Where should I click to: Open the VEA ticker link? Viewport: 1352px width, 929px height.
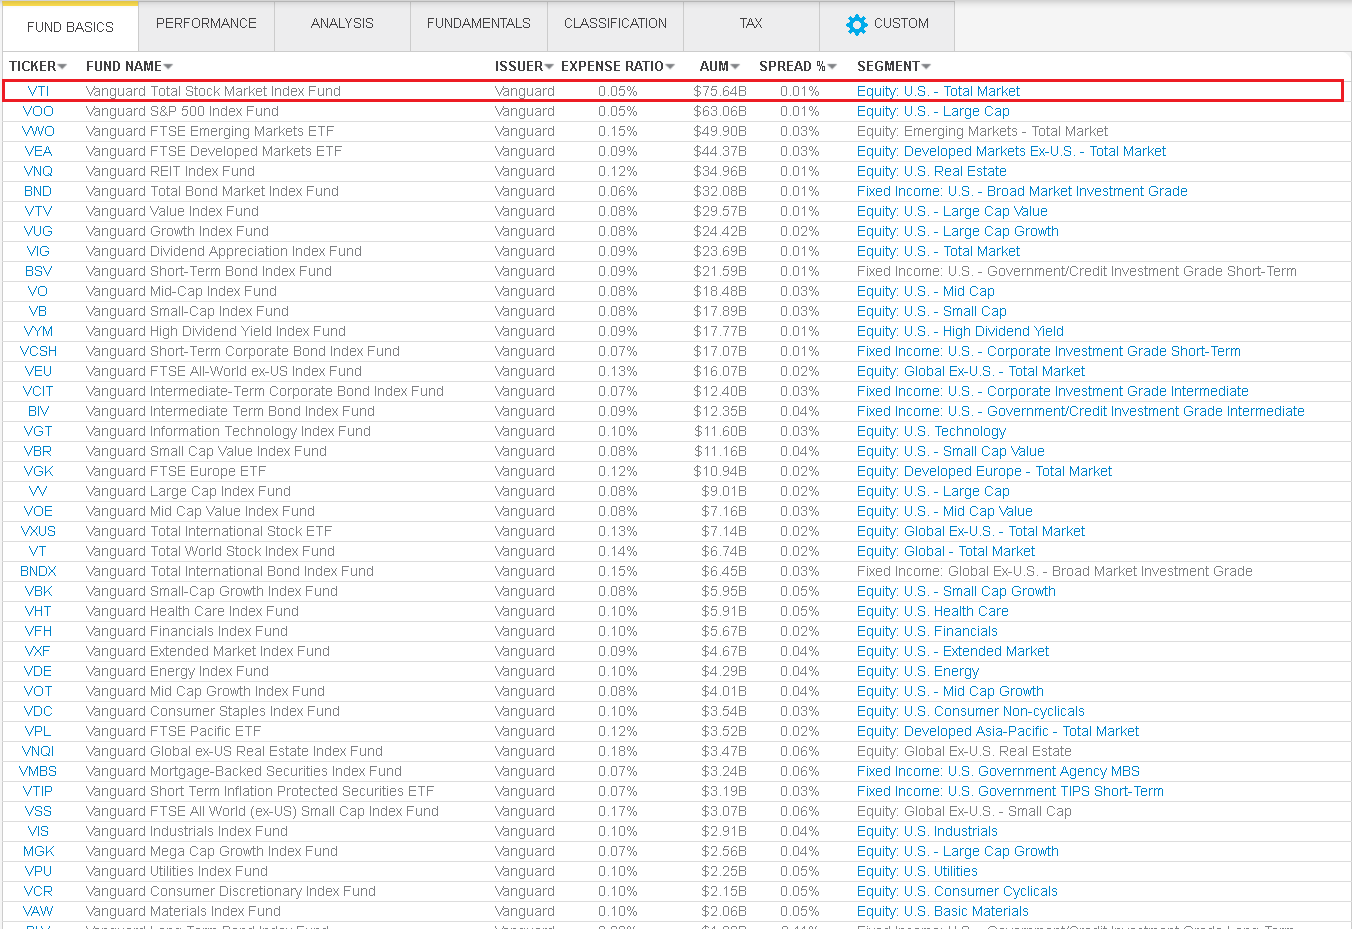[x=38, y=151]
